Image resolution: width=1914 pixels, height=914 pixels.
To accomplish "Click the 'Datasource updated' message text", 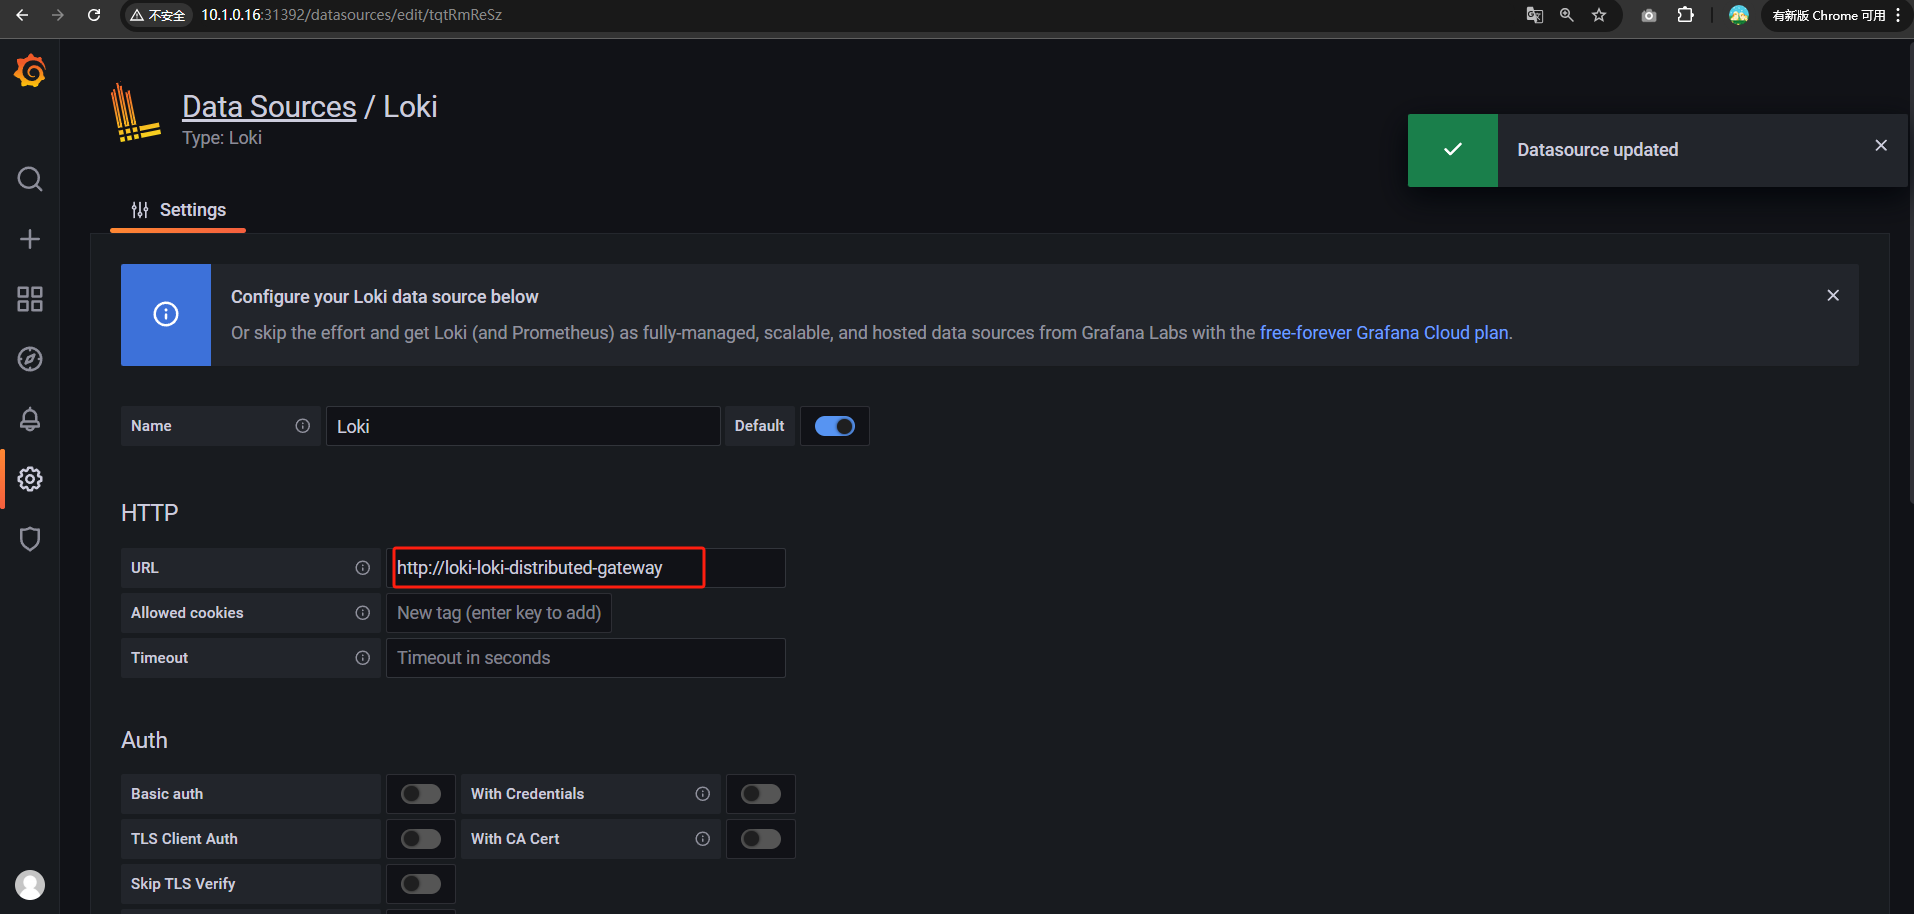I will 1597,150.
